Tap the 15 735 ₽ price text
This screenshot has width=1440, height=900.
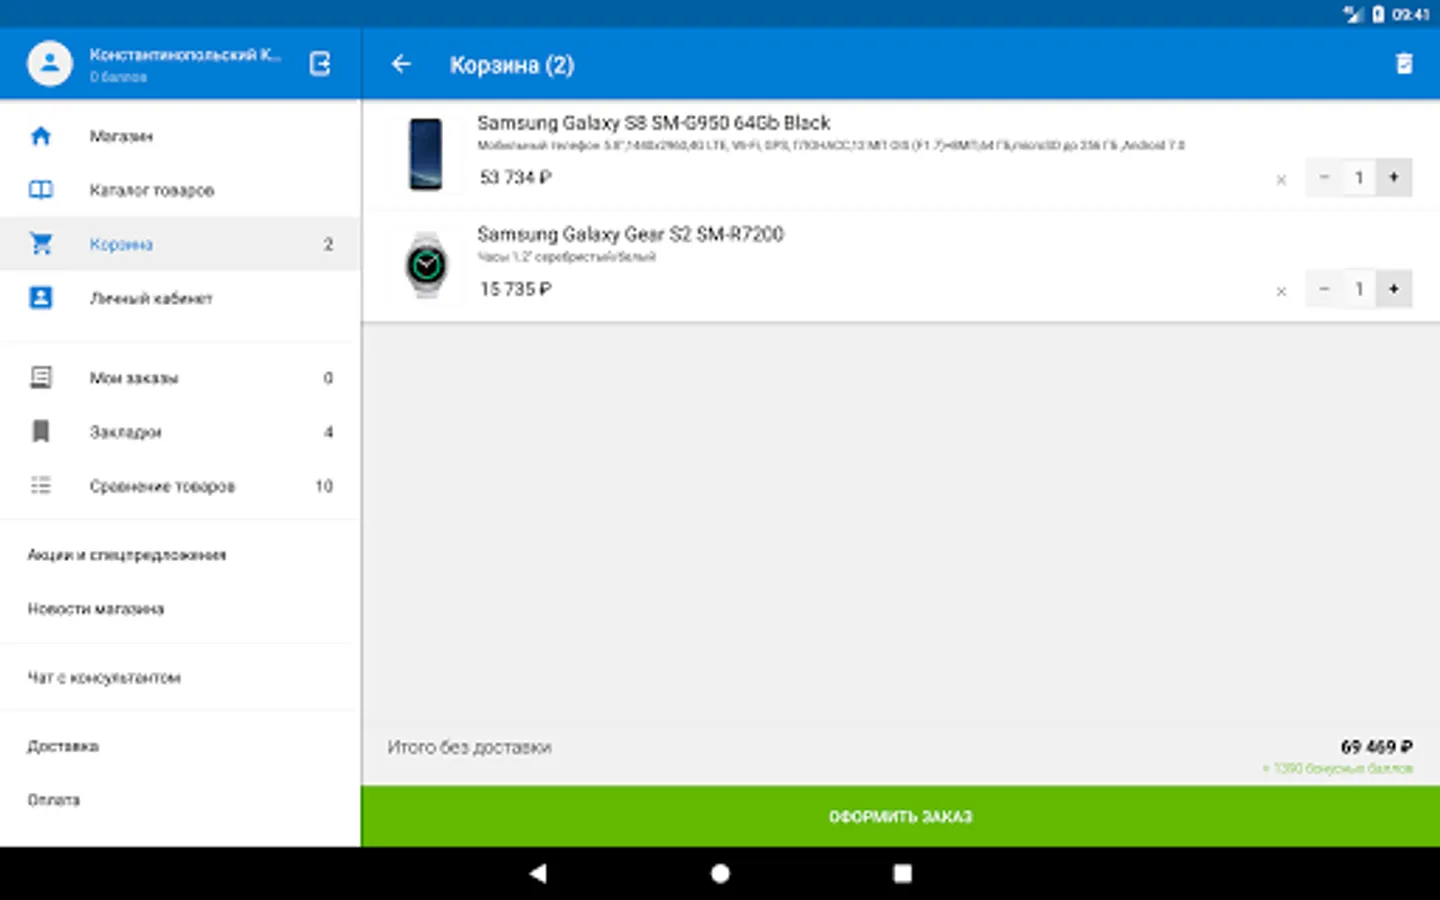click(x=515, y=289)
